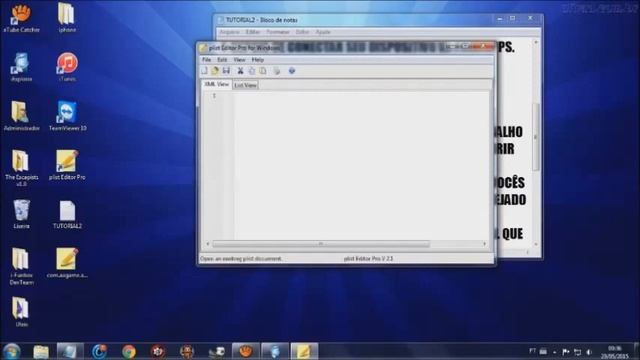Click the Copy toolbar icon

[x=252, y=71]
